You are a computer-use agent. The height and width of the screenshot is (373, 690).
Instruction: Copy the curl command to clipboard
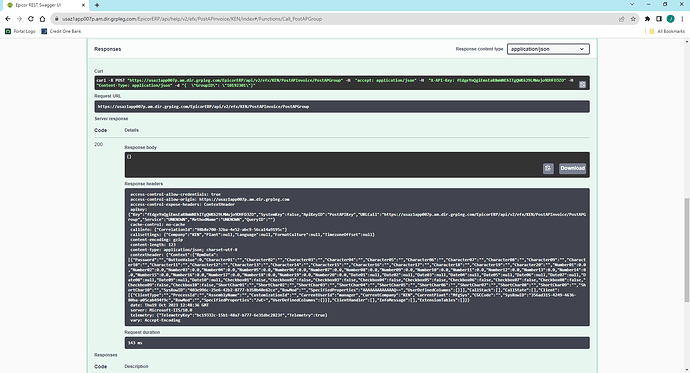click(x=582, y=84)
